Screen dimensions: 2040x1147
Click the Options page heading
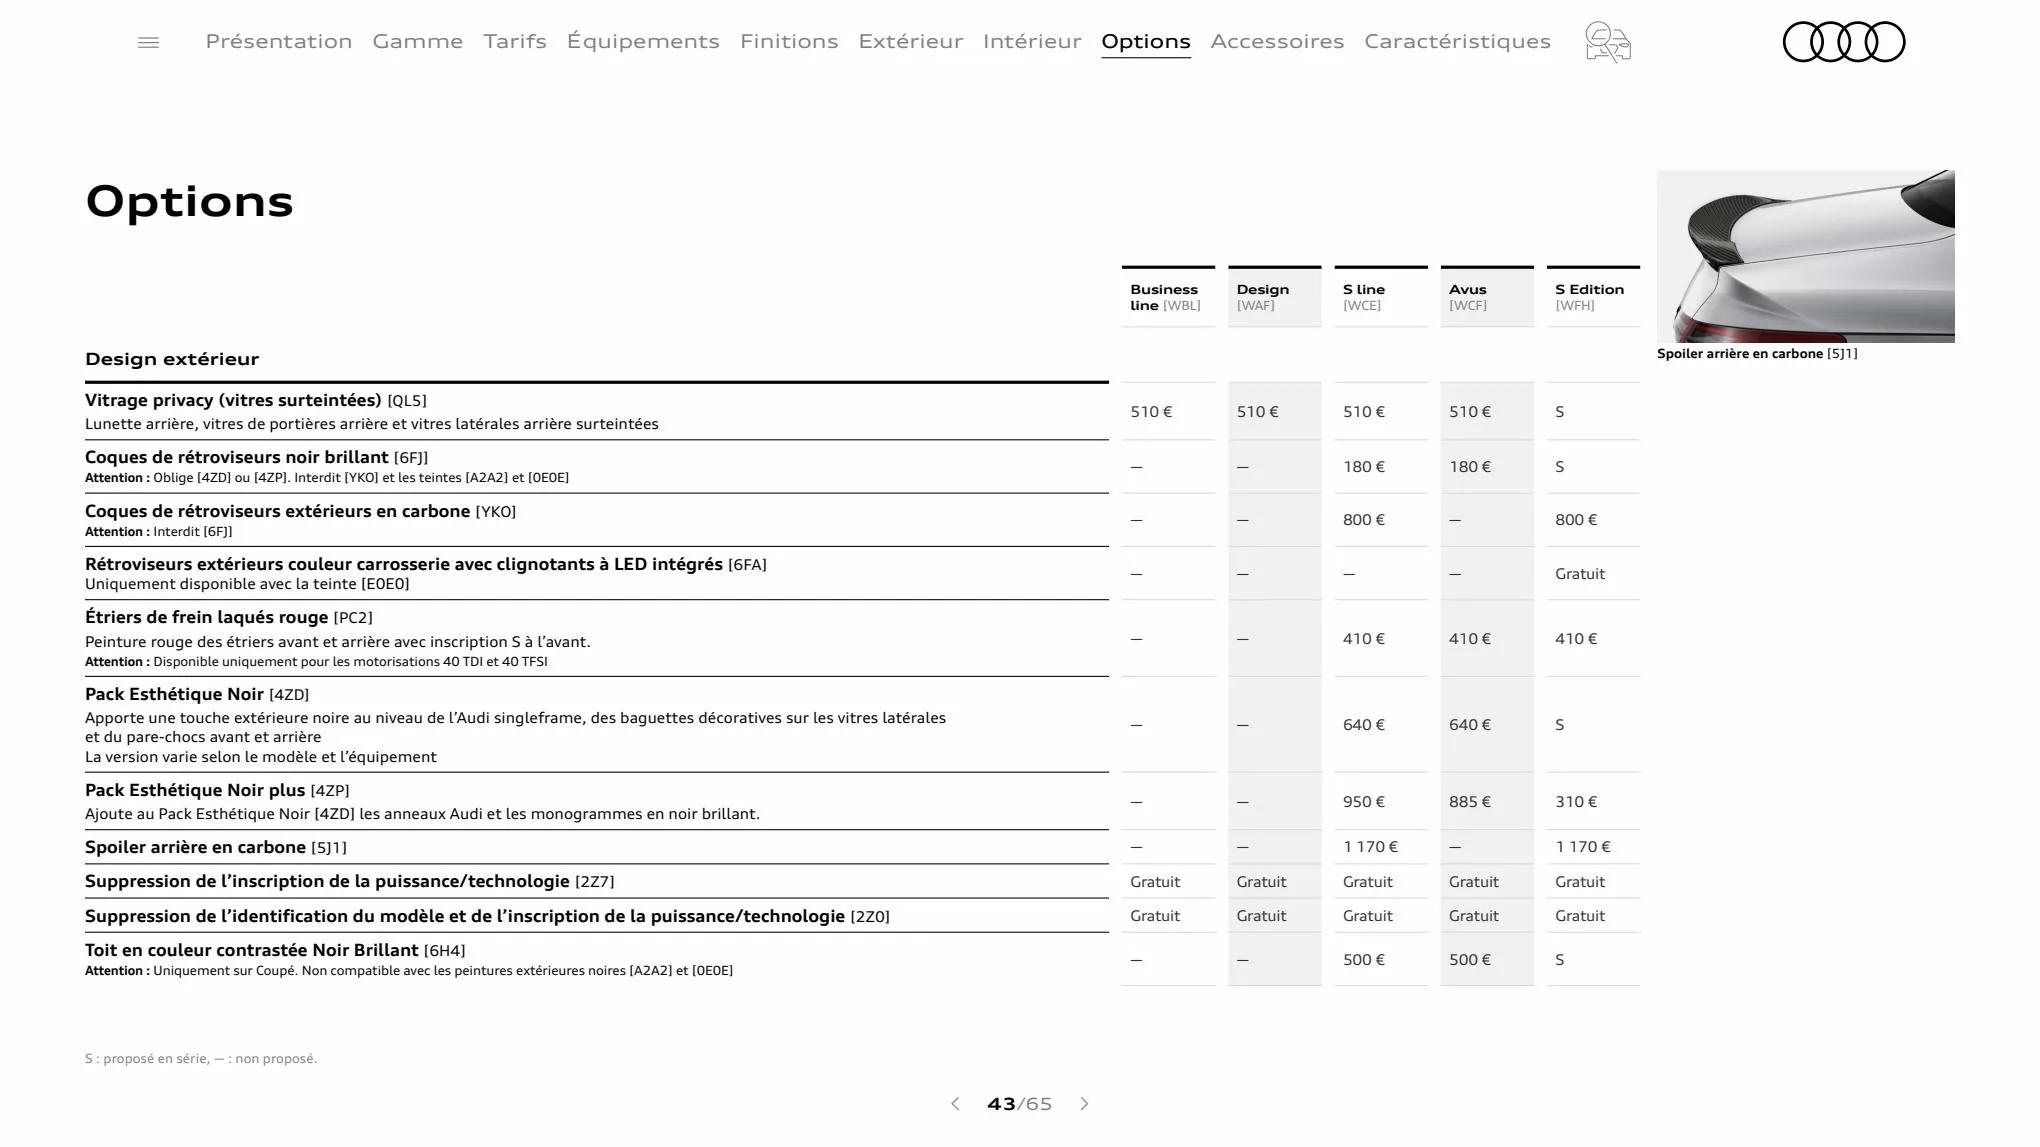190,201
